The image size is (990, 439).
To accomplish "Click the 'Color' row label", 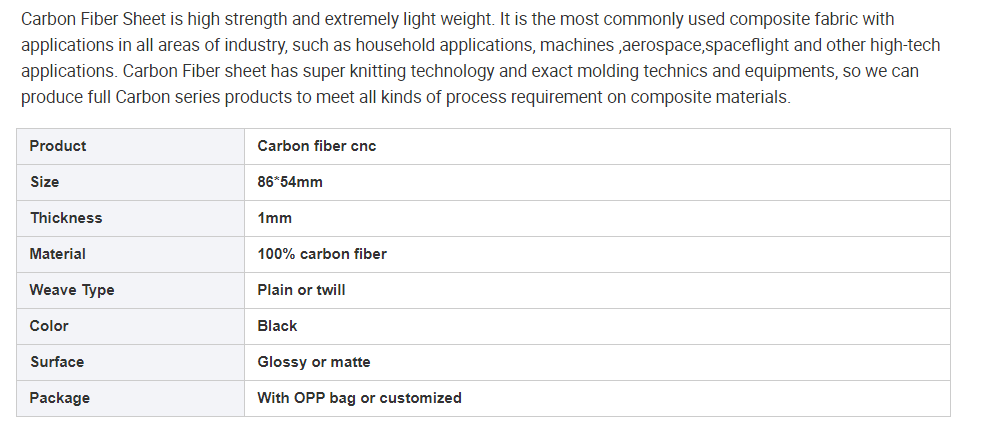I will [x=49, y=326].
